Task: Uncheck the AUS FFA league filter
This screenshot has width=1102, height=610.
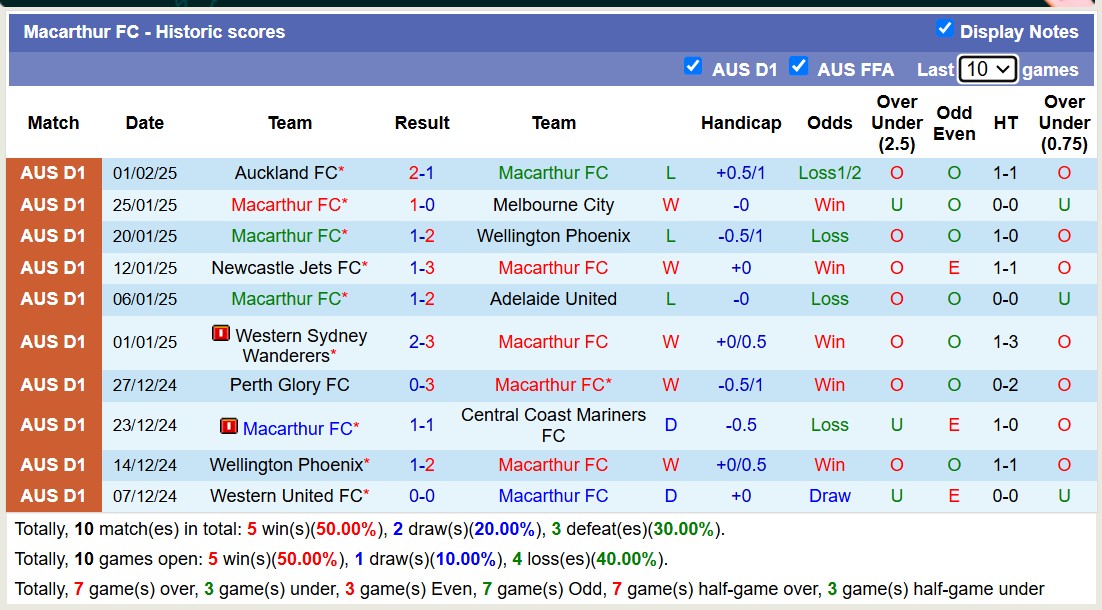Action: click(798, 67)
